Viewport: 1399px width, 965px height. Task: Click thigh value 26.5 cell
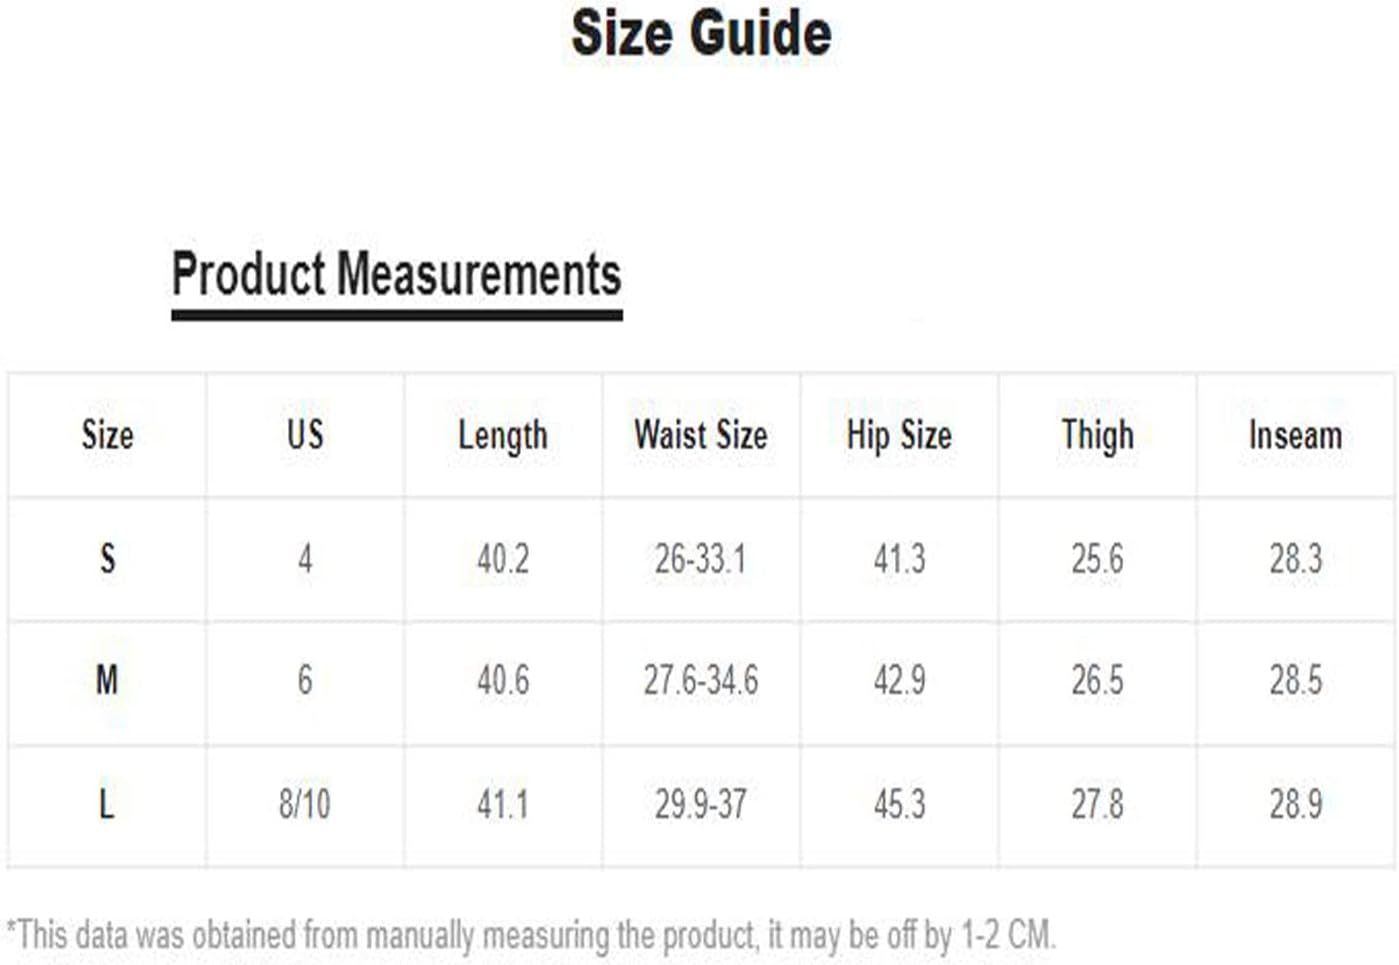[1097, 681]
